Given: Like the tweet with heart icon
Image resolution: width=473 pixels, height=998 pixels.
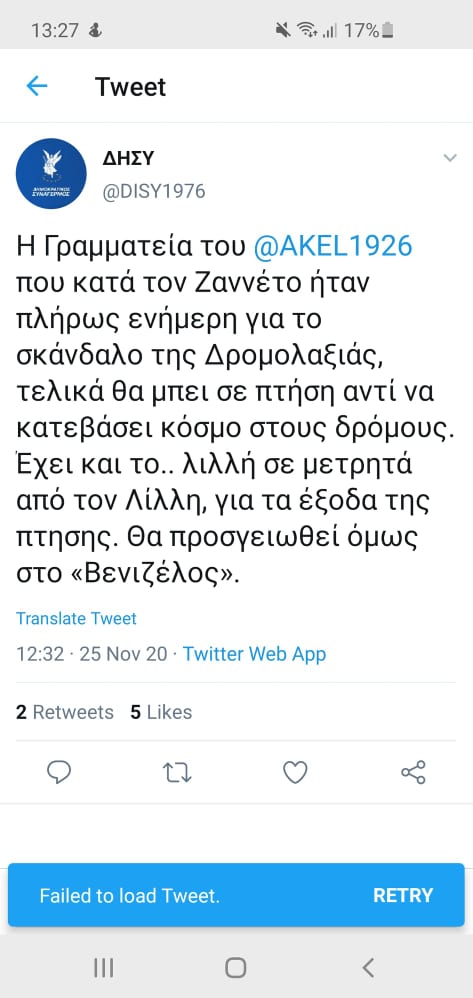Looking at the screenshot, I should pos(295,773).
